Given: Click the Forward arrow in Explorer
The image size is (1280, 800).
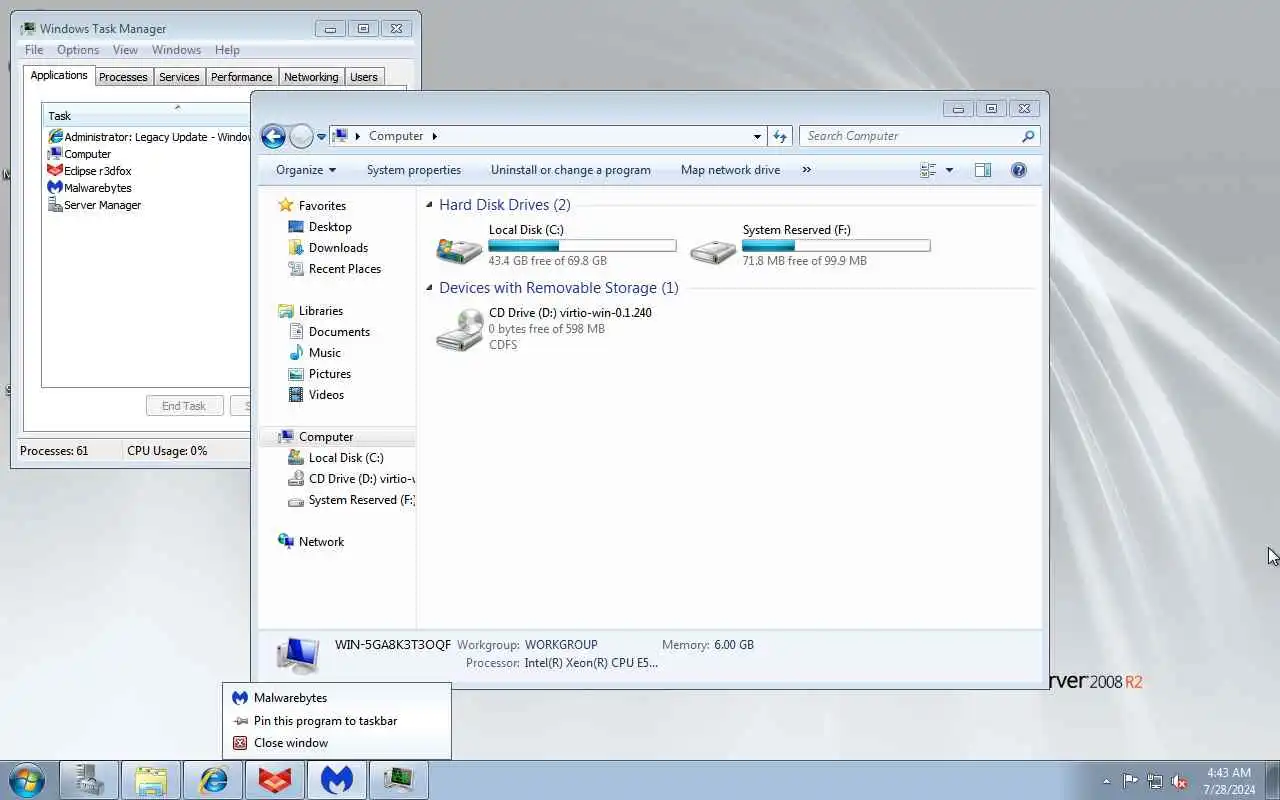Looking at the screenshot, I should click(x=301, y=136).
